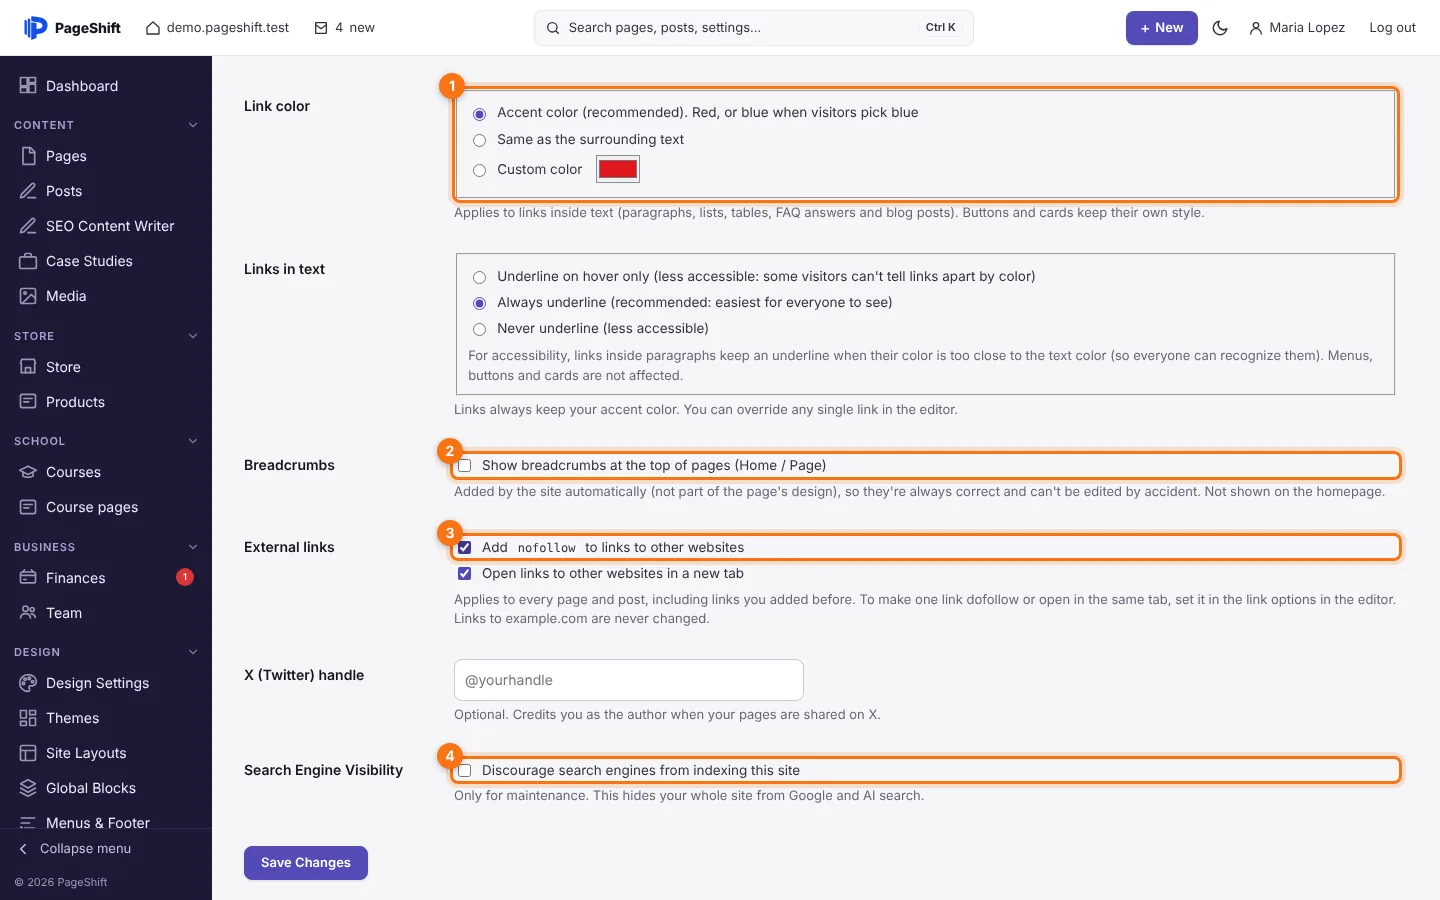The image size is (1440, 900).
Task: Collapse the DESIGN sidebar section
Action: pos(193,652)
